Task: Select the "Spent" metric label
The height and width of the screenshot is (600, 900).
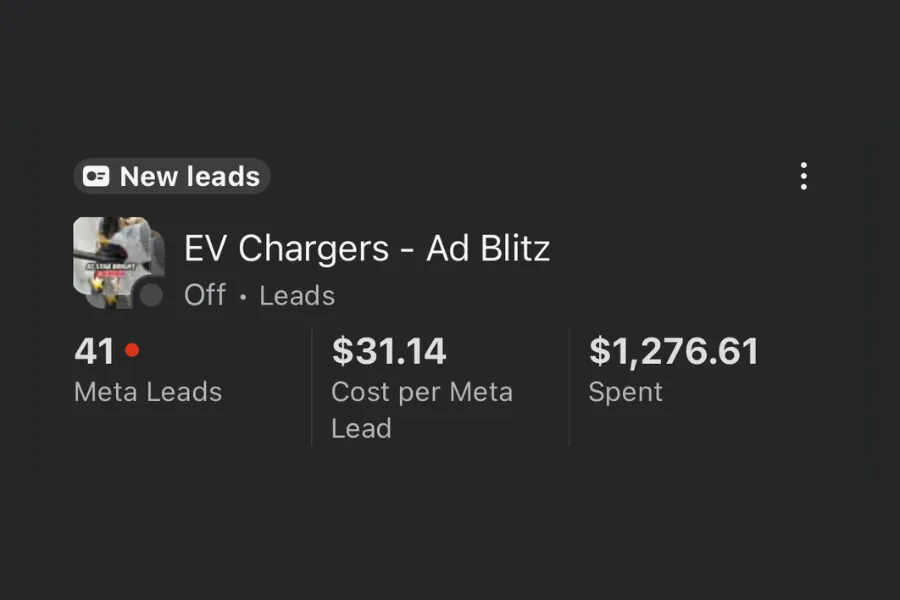Action: coord(625,391)
